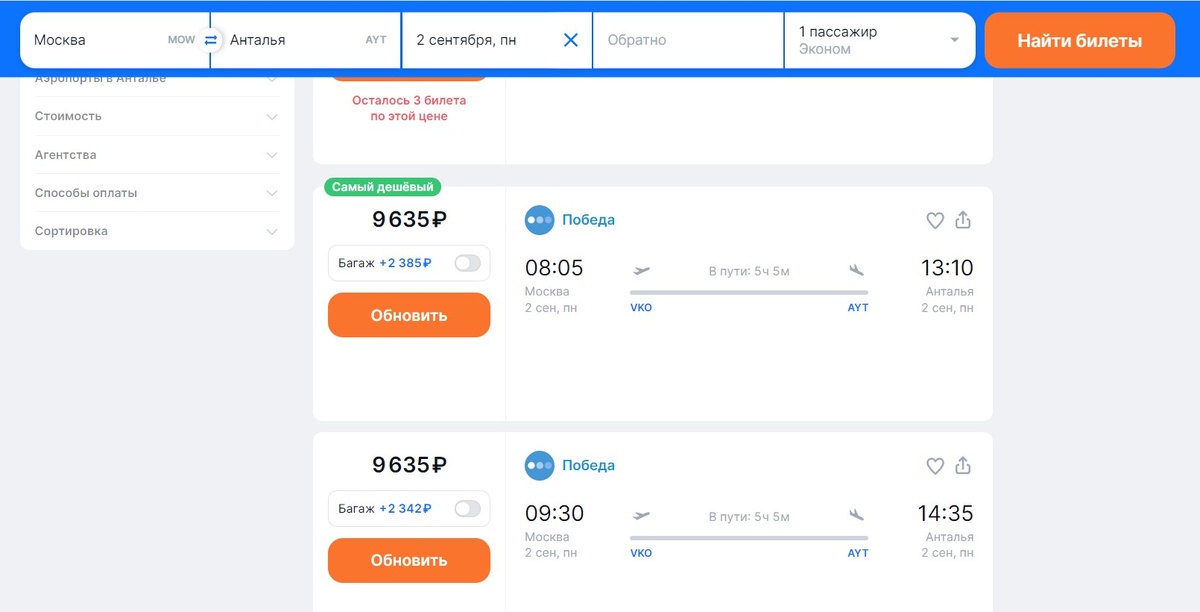Viewport: 1200px width, 612px height.
Task: Click Обновить for the 08:05 flight
Action: click(x=409, y=315)
